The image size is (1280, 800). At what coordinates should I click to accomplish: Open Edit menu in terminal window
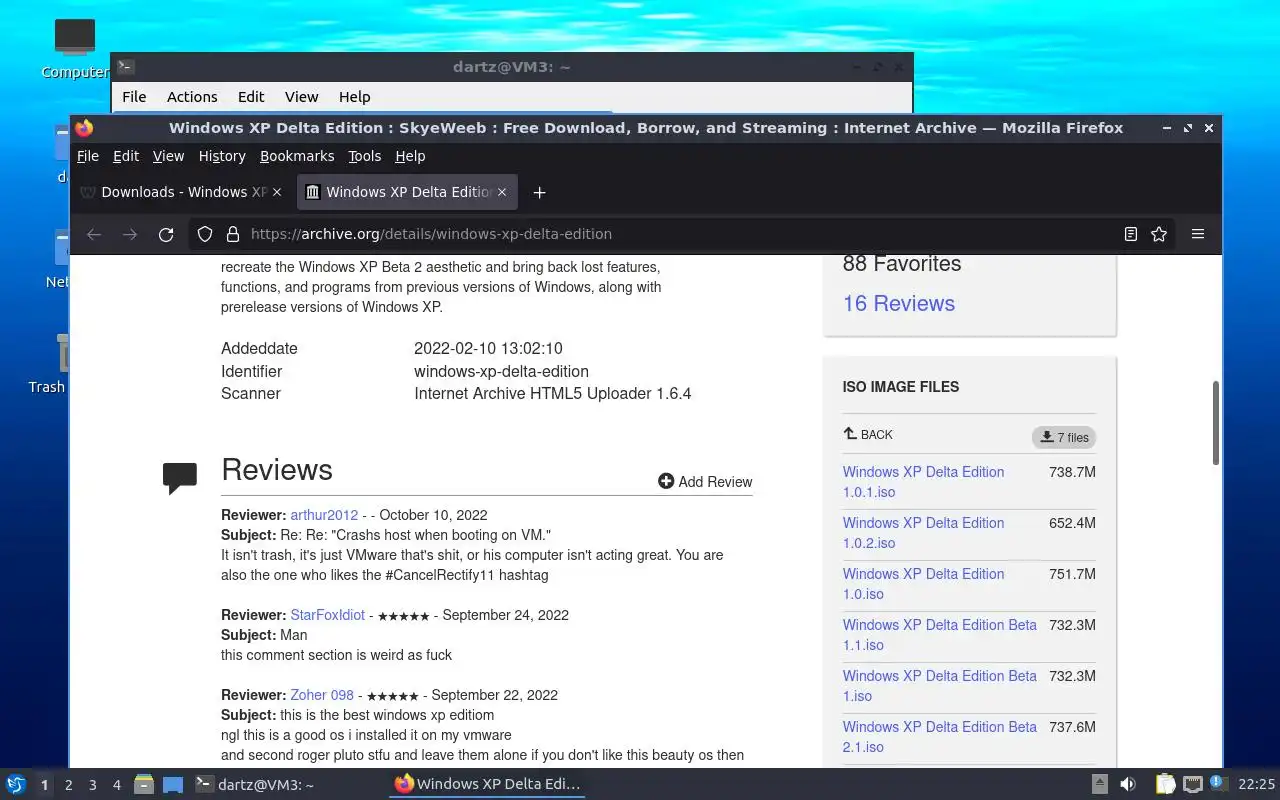tap(251, 97)
